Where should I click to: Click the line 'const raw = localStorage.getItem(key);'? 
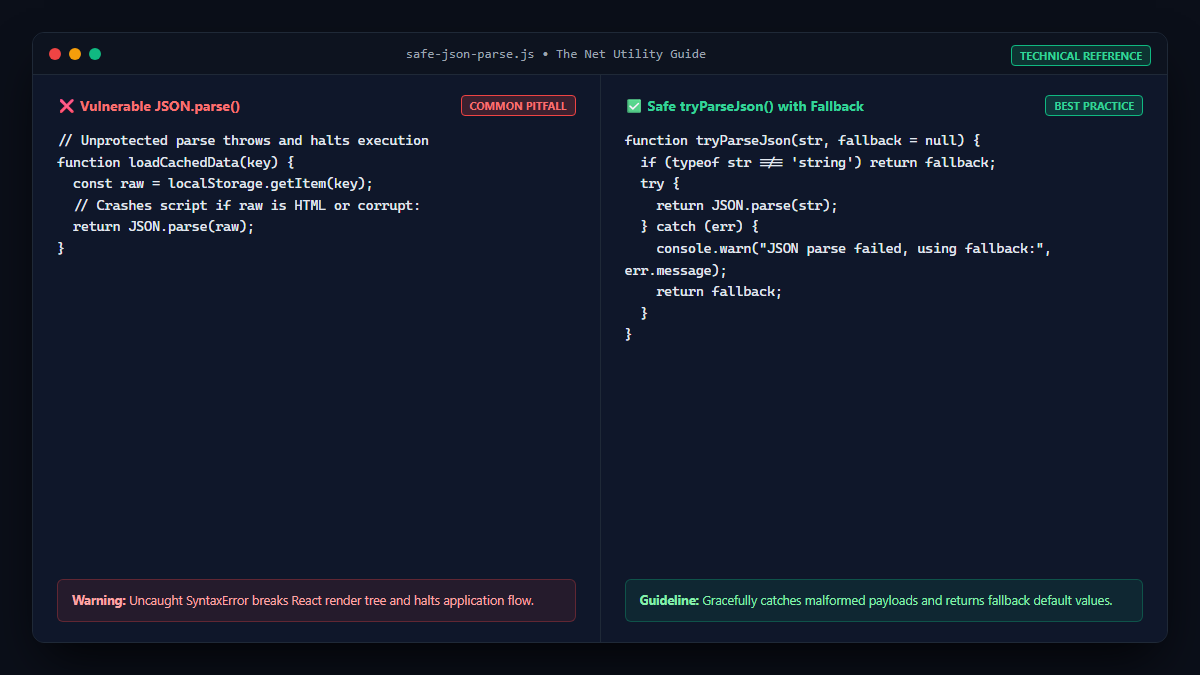[223, 183]
